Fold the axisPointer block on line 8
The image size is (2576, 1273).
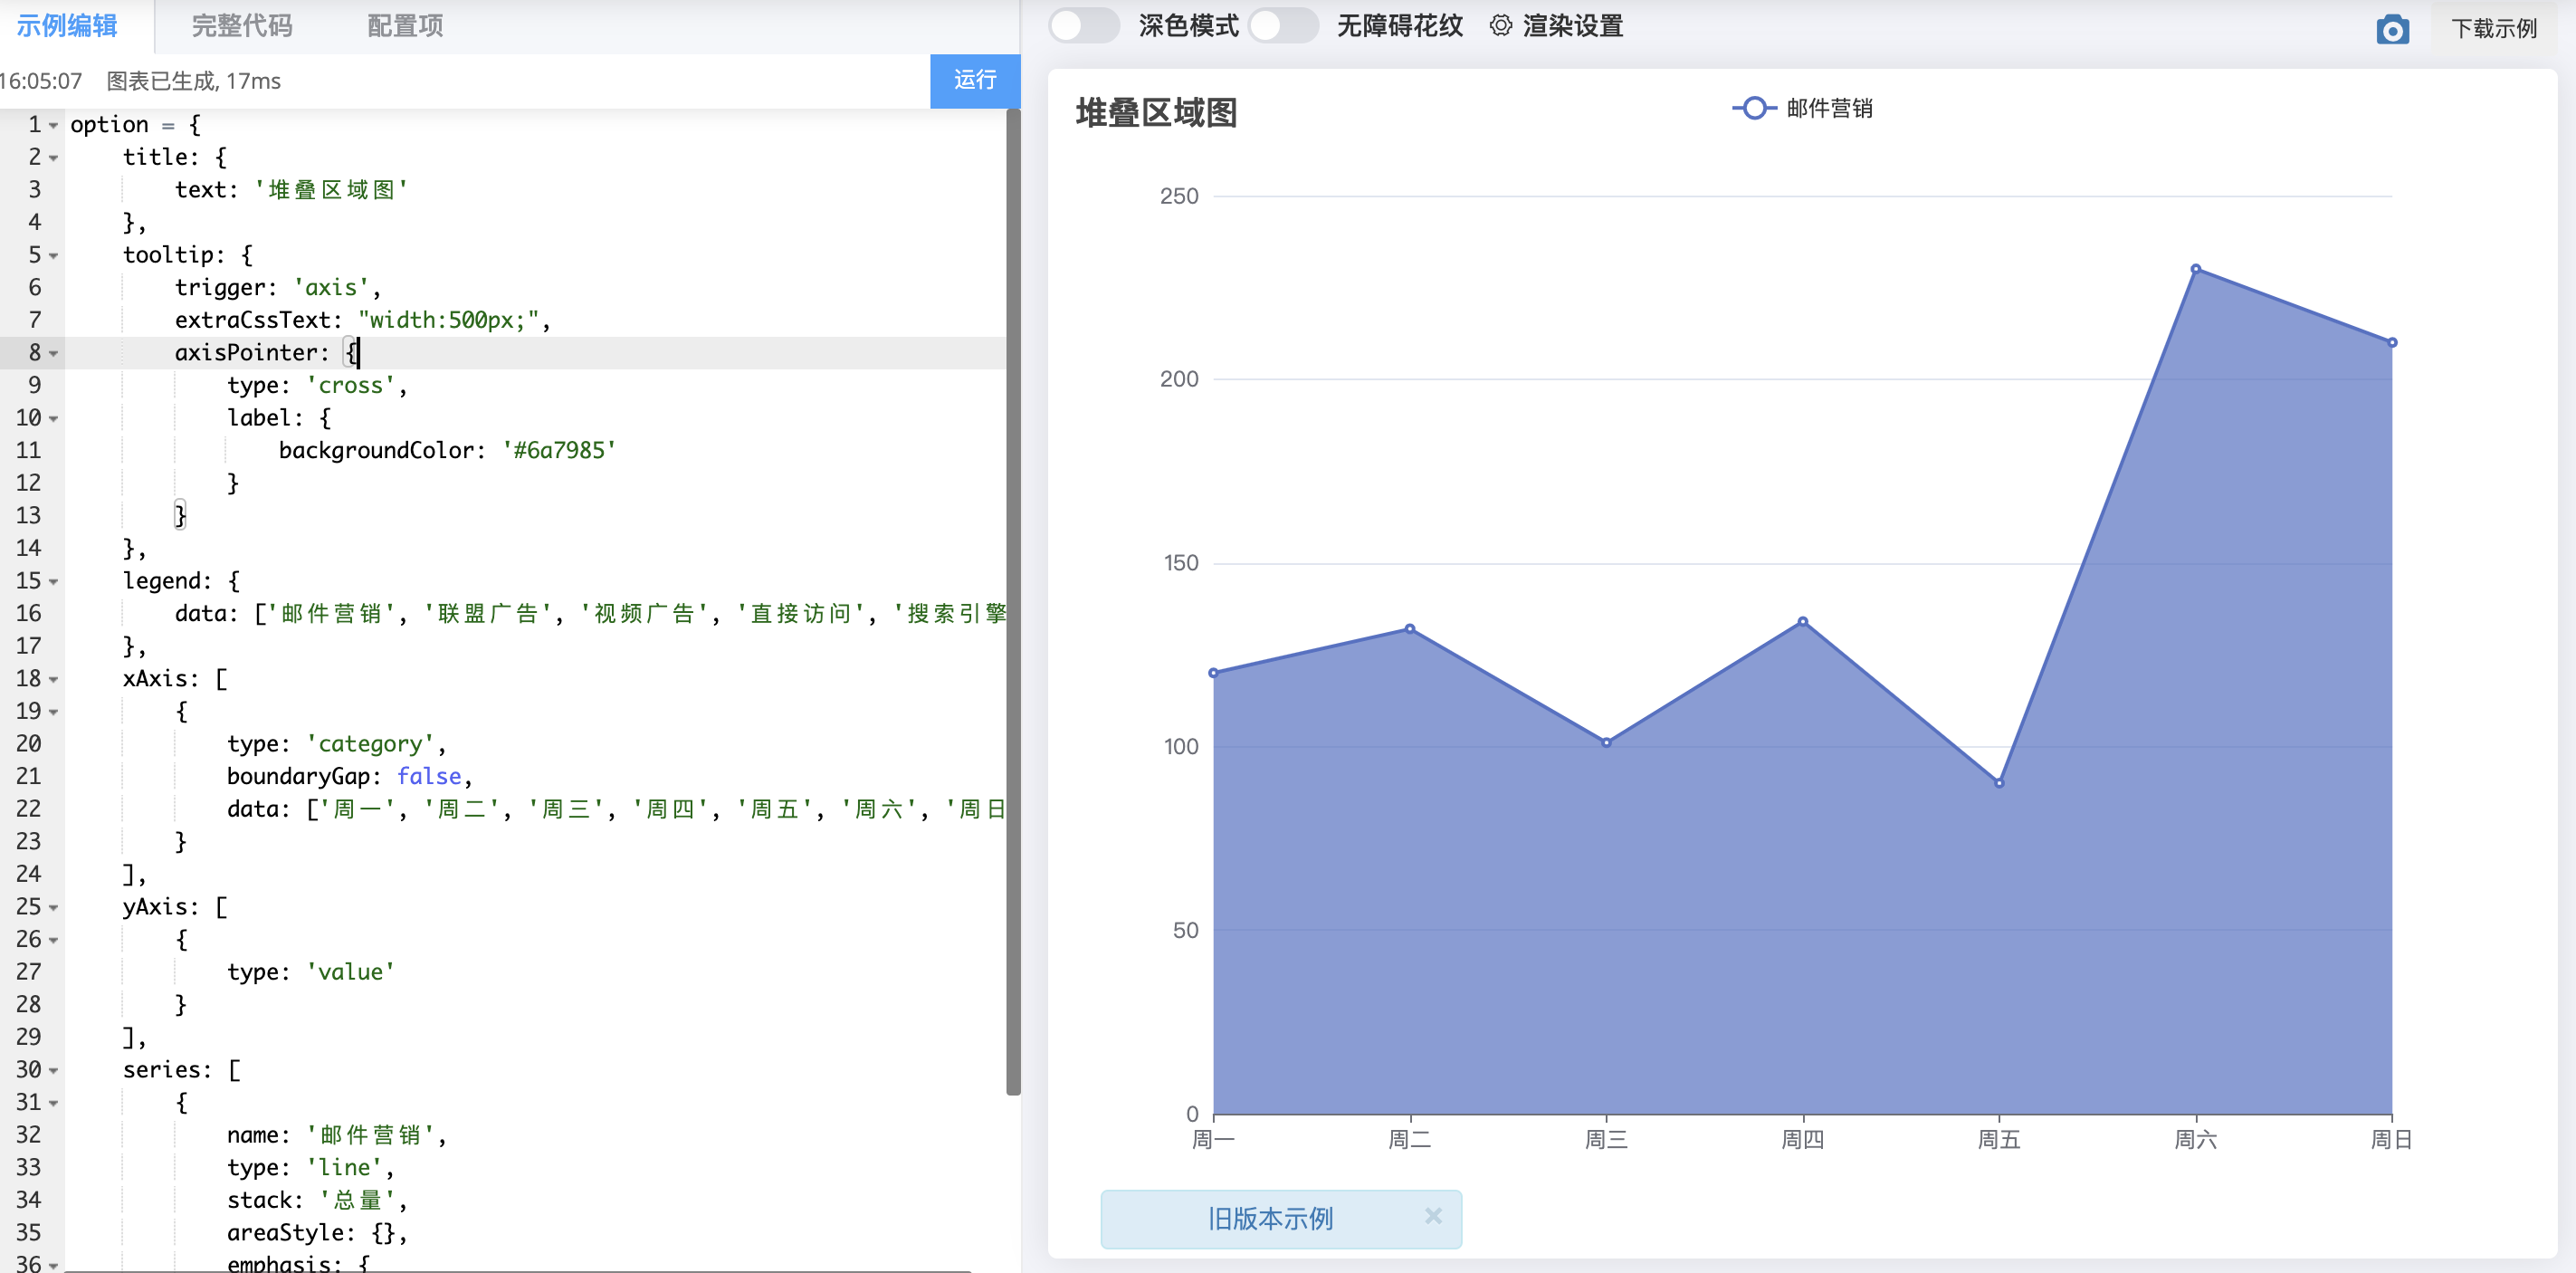pos(54,353)
